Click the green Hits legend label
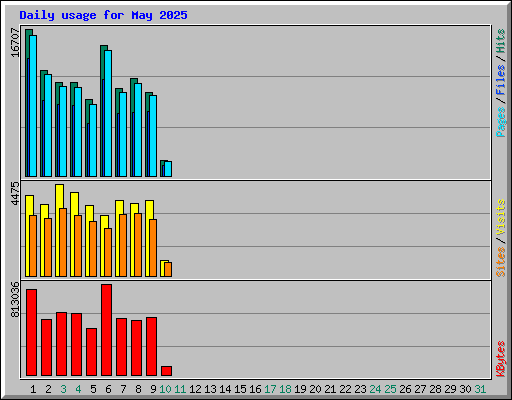 pos(501,41)
